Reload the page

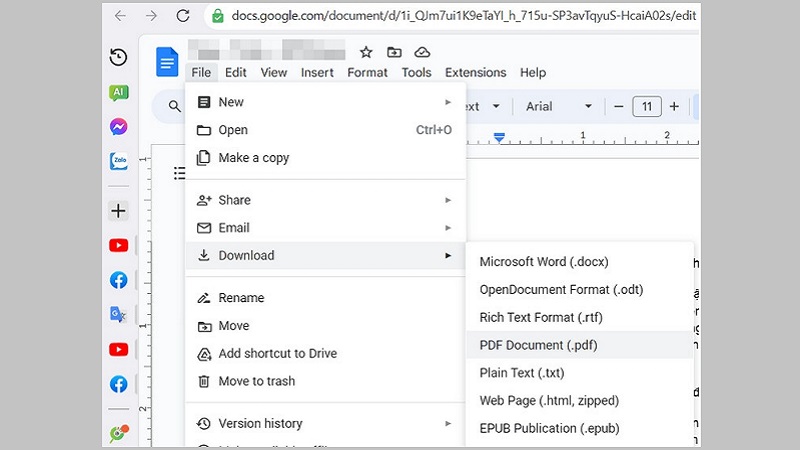point(183,16)
